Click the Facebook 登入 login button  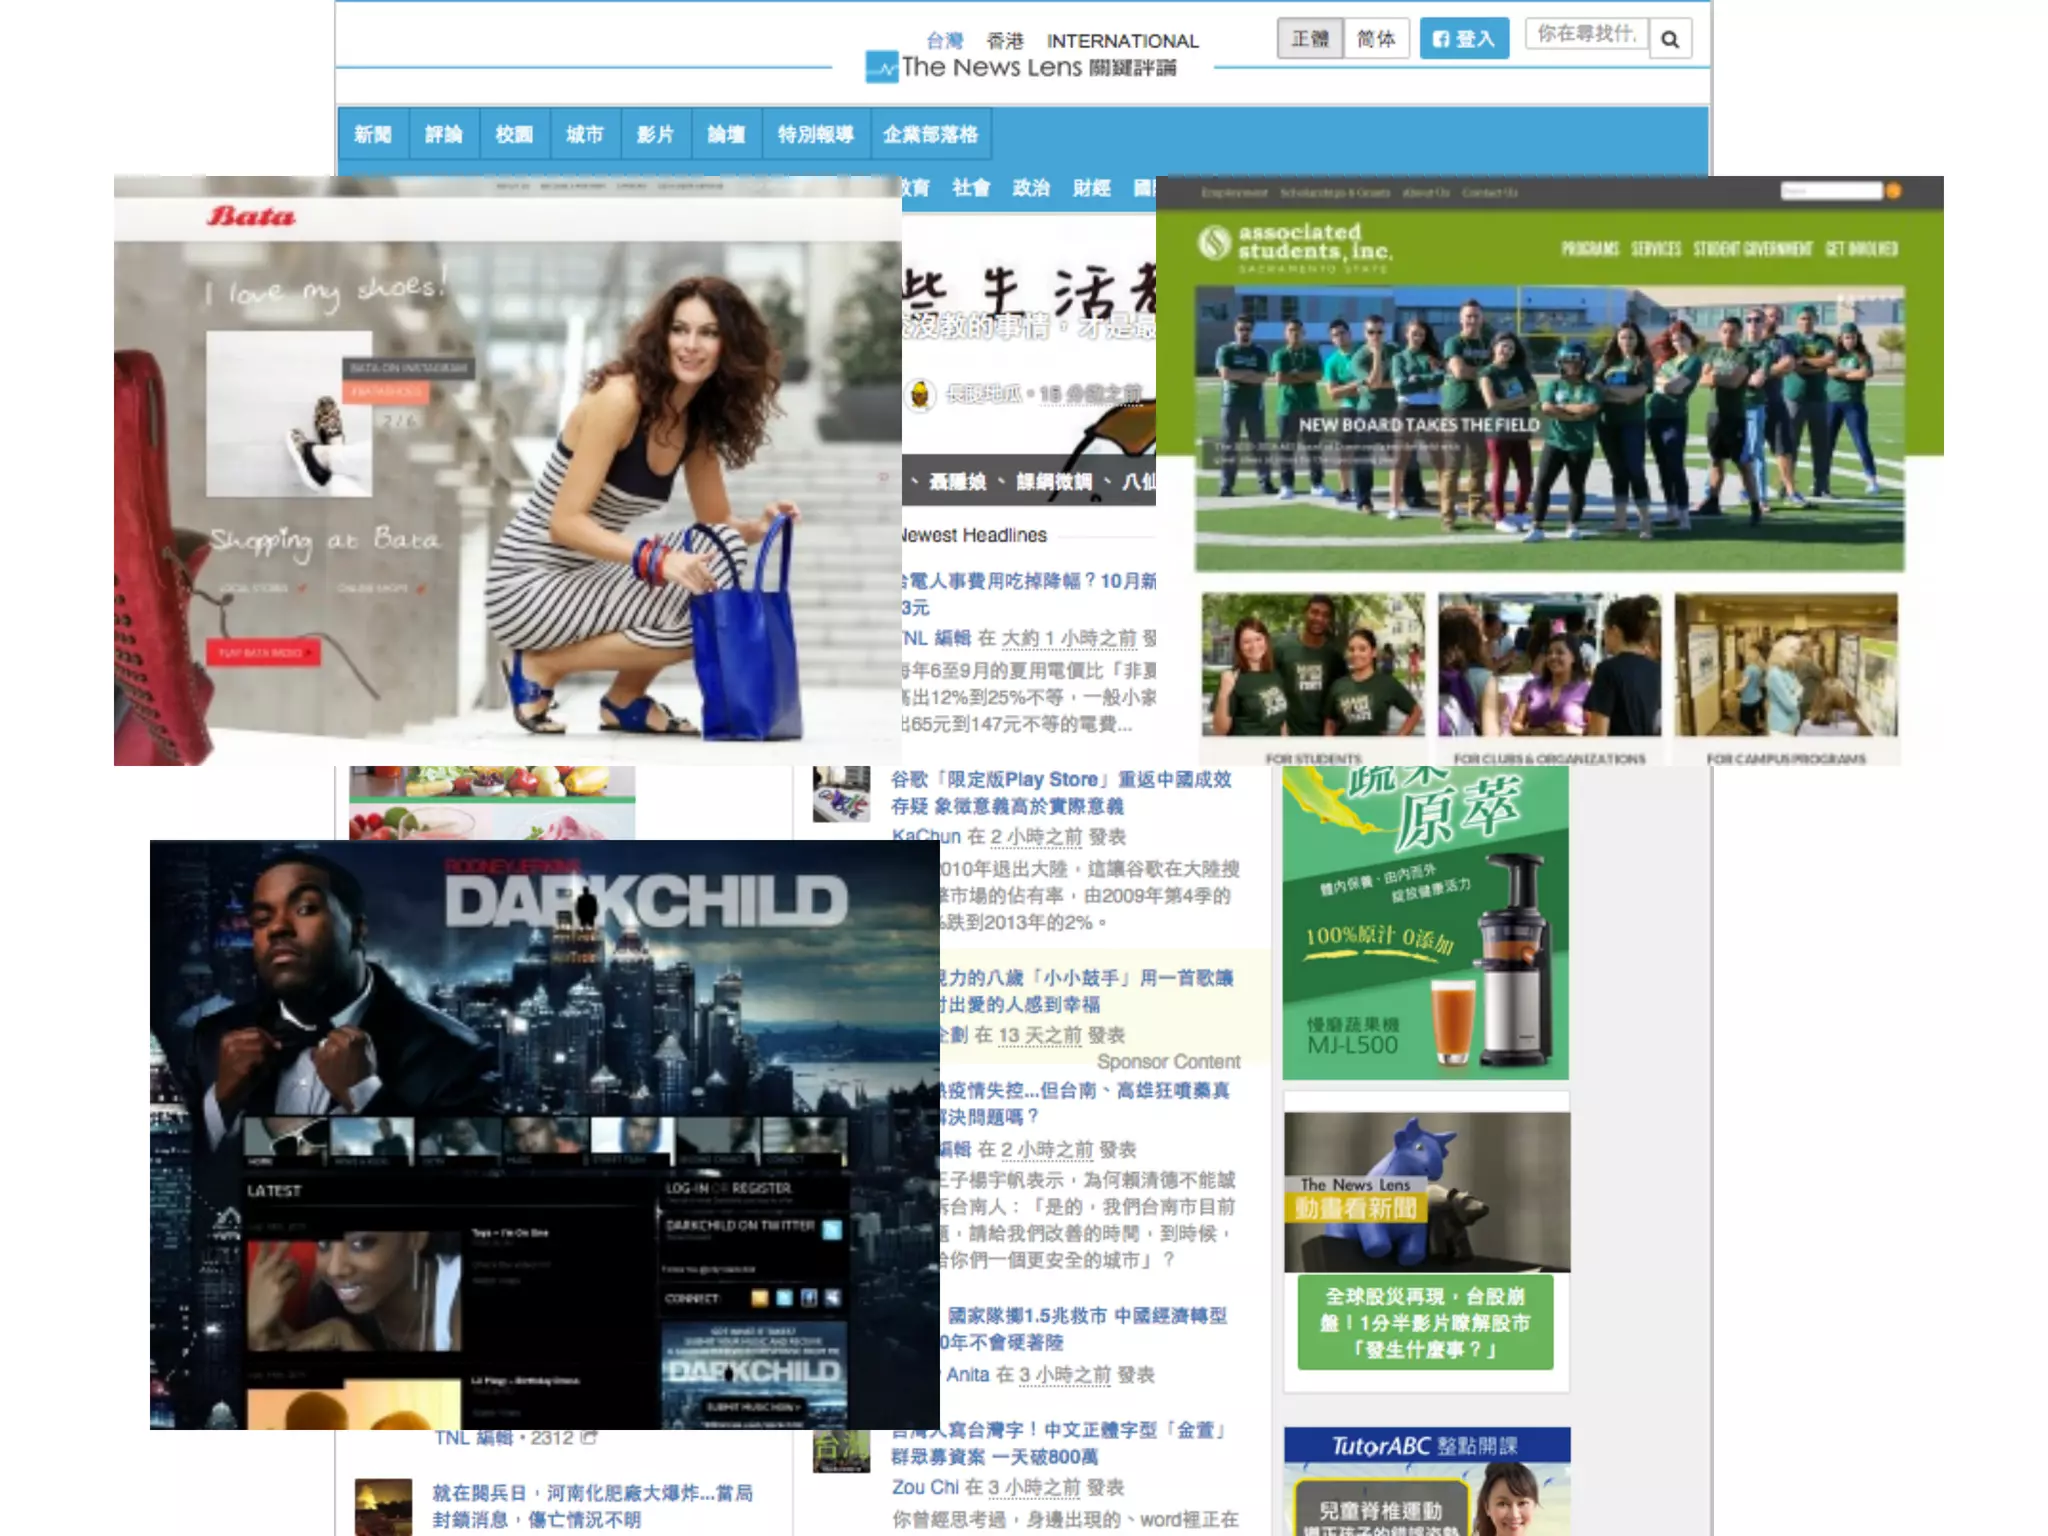(1464, 39)
